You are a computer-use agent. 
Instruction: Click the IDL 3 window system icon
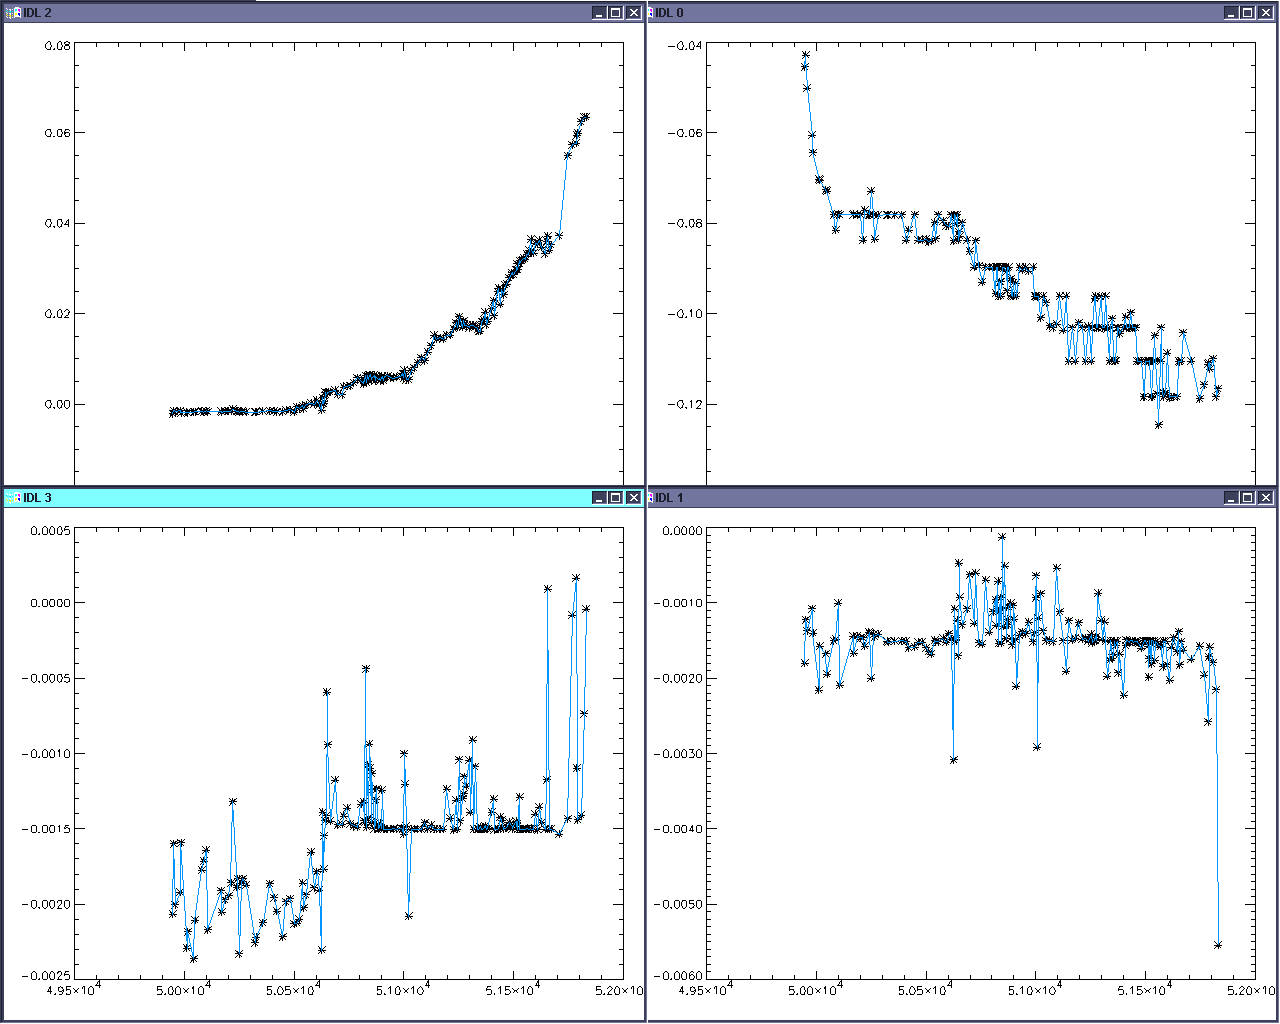[x=13, y=498]
